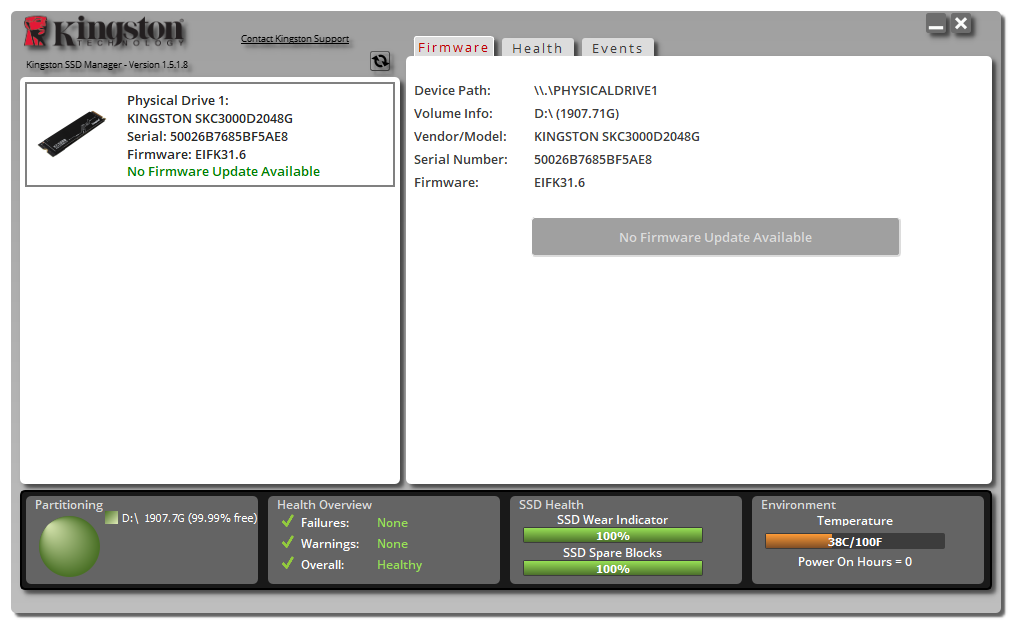Click the SSD Health panel title
This screenshot has width=1019, height=633.
[551, 505]
